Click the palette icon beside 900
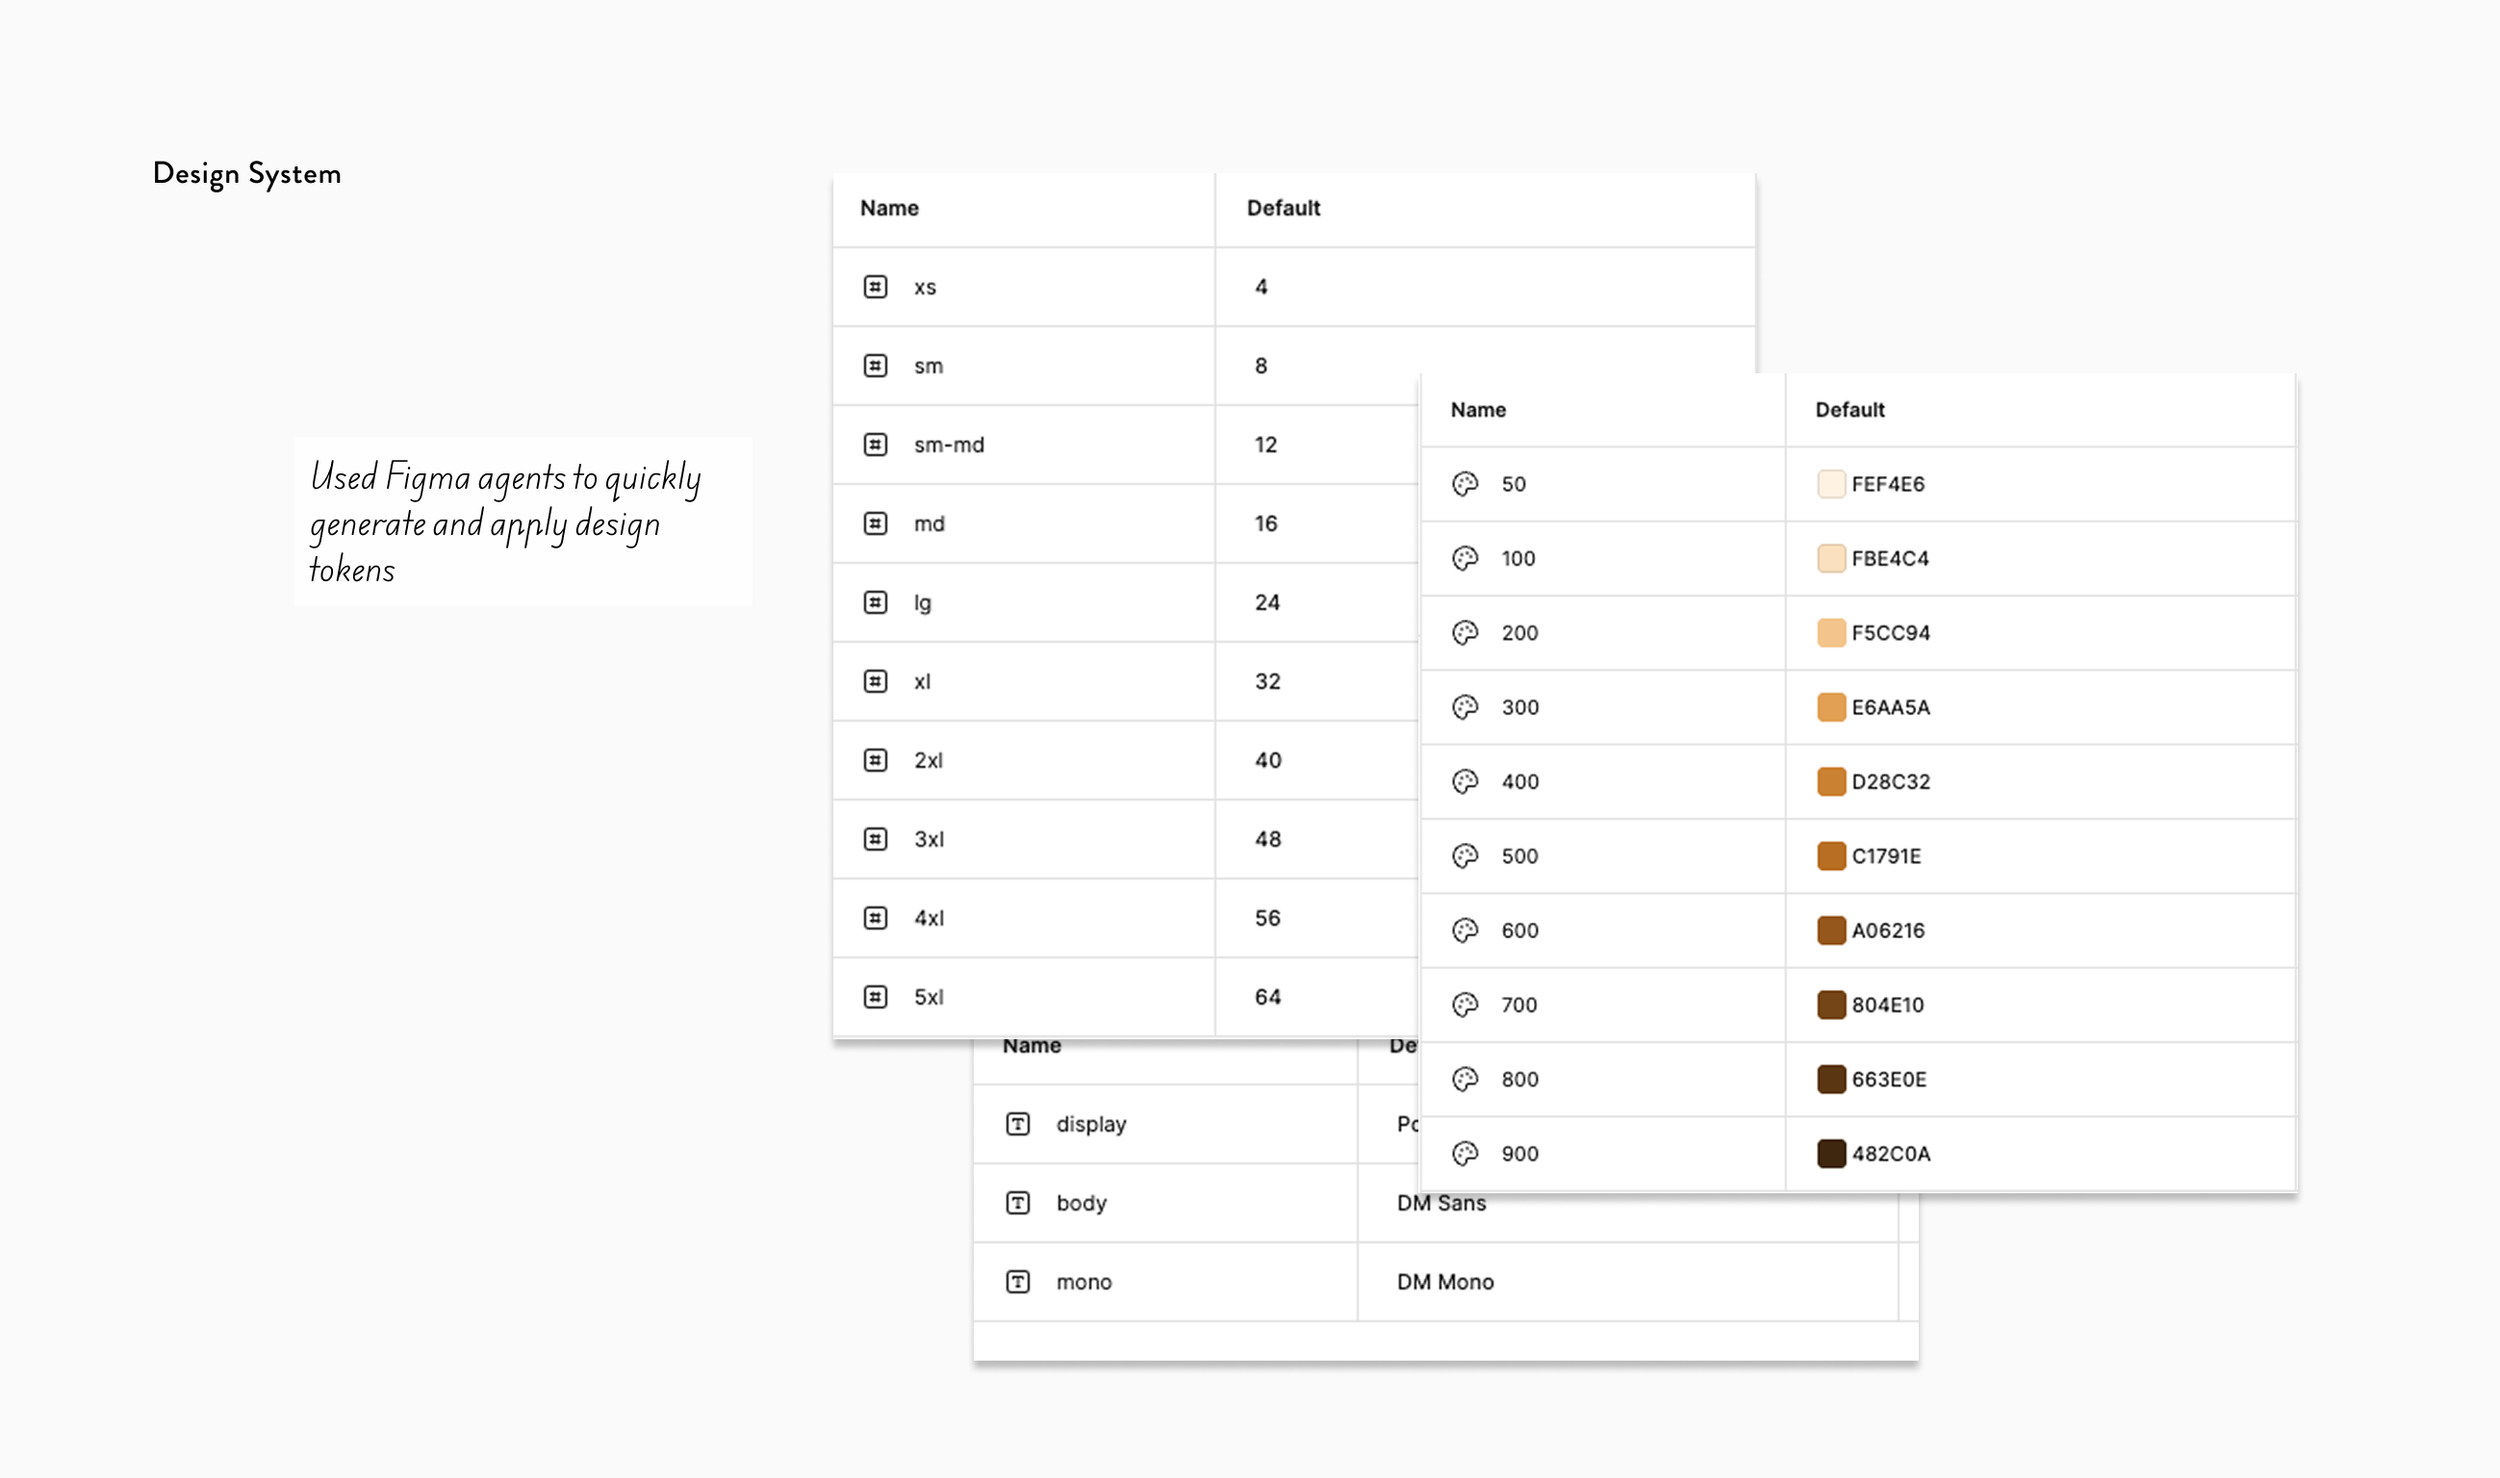Screen dimensions: 2500x1478 (x=1465, y=1153)
